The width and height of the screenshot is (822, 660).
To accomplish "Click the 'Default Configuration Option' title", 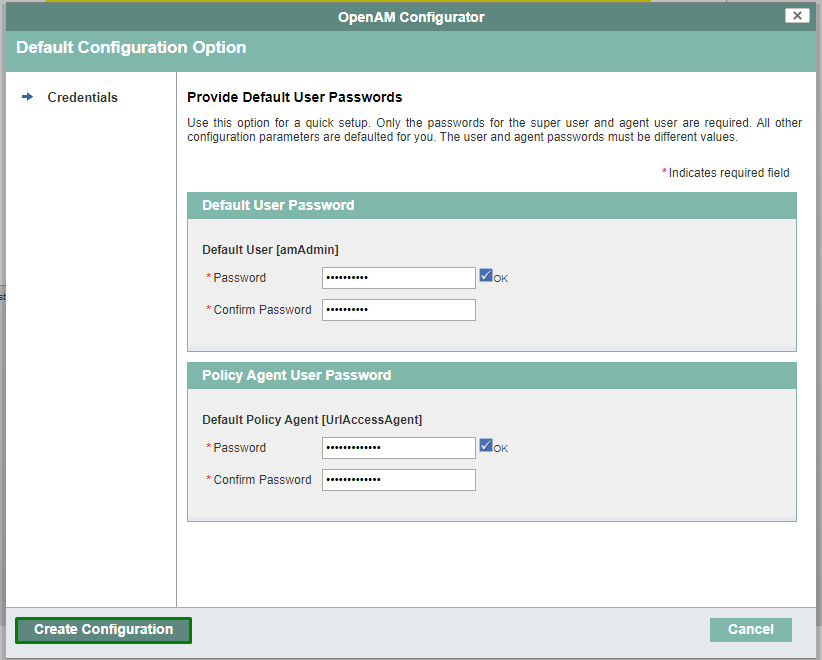I will tap(131, 48).
